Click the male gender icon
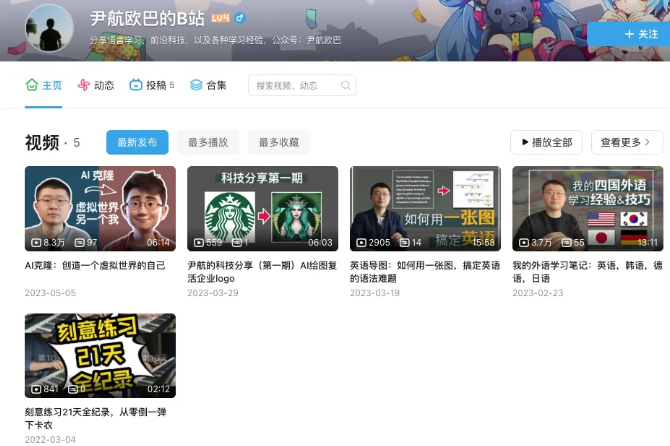 [240, 18]
